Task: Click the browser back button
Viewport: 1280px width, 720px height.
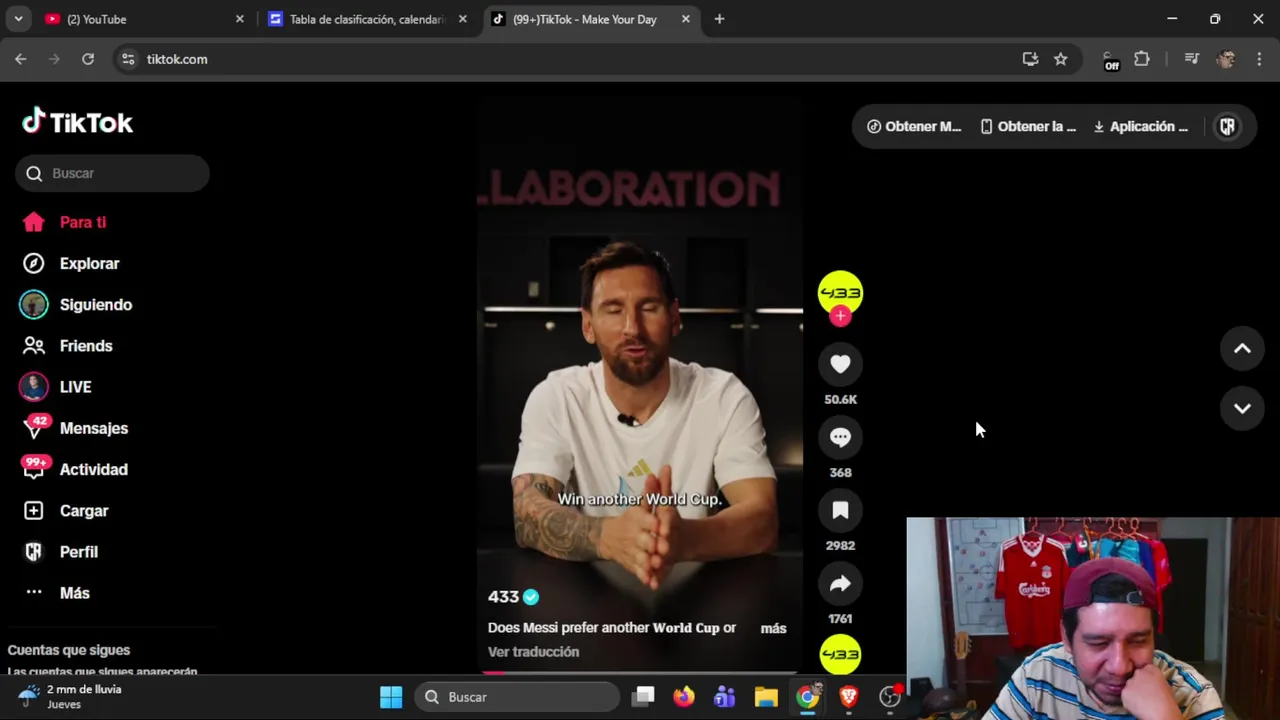Action: click(21, 59)
